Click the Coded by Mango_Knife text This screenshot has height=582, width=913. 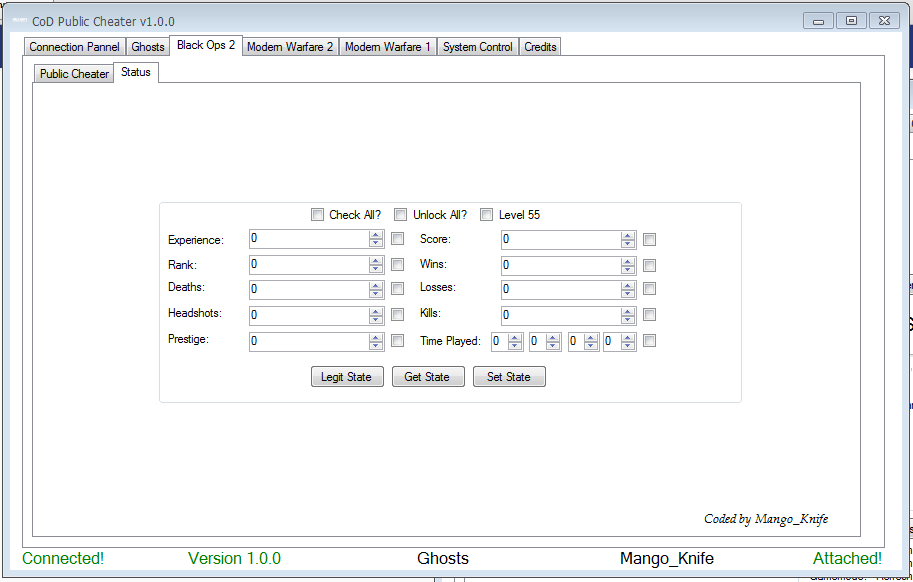point(766,519)
